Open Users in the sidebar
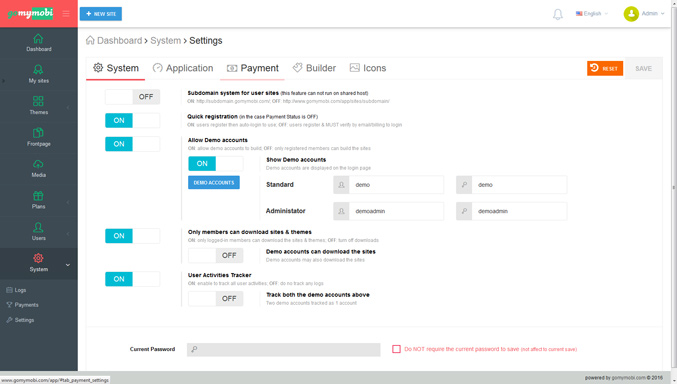Viewport: 677px width, 384px height. (x=38, y=232)
